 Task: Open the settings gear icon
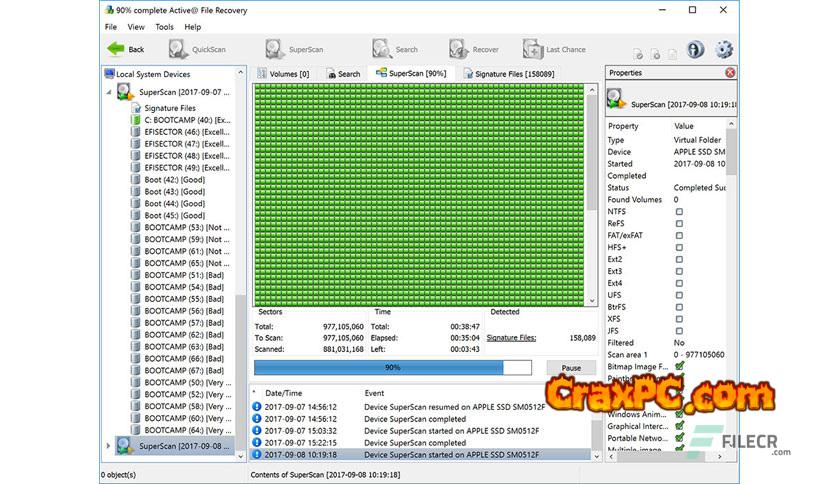(724, 50)
